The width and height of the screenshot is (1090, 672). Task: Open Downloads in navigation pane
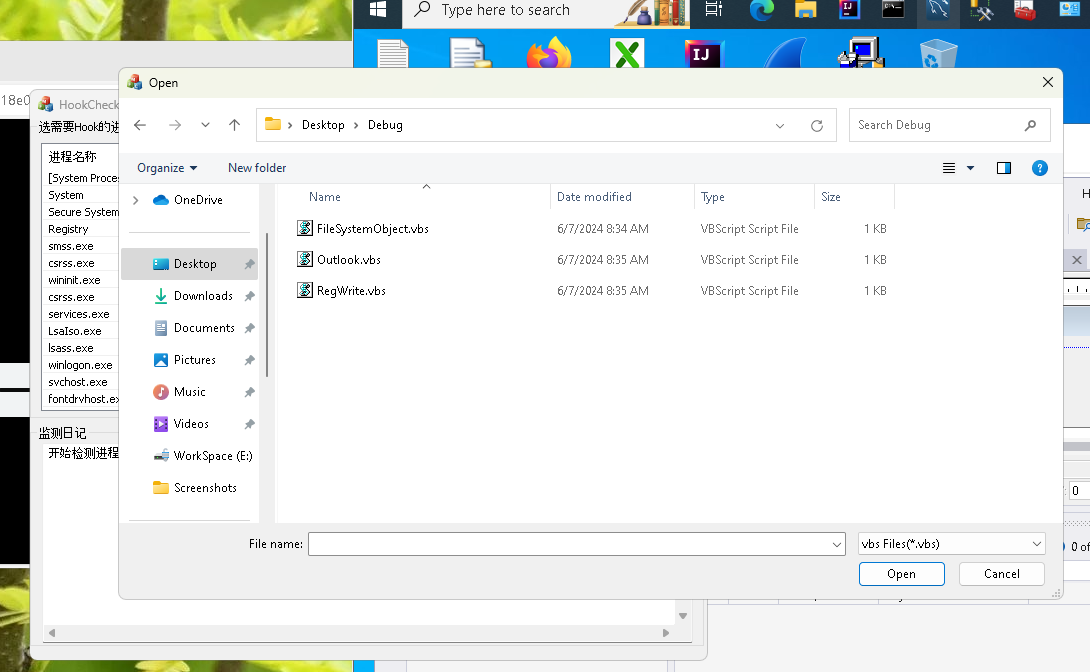203,296
